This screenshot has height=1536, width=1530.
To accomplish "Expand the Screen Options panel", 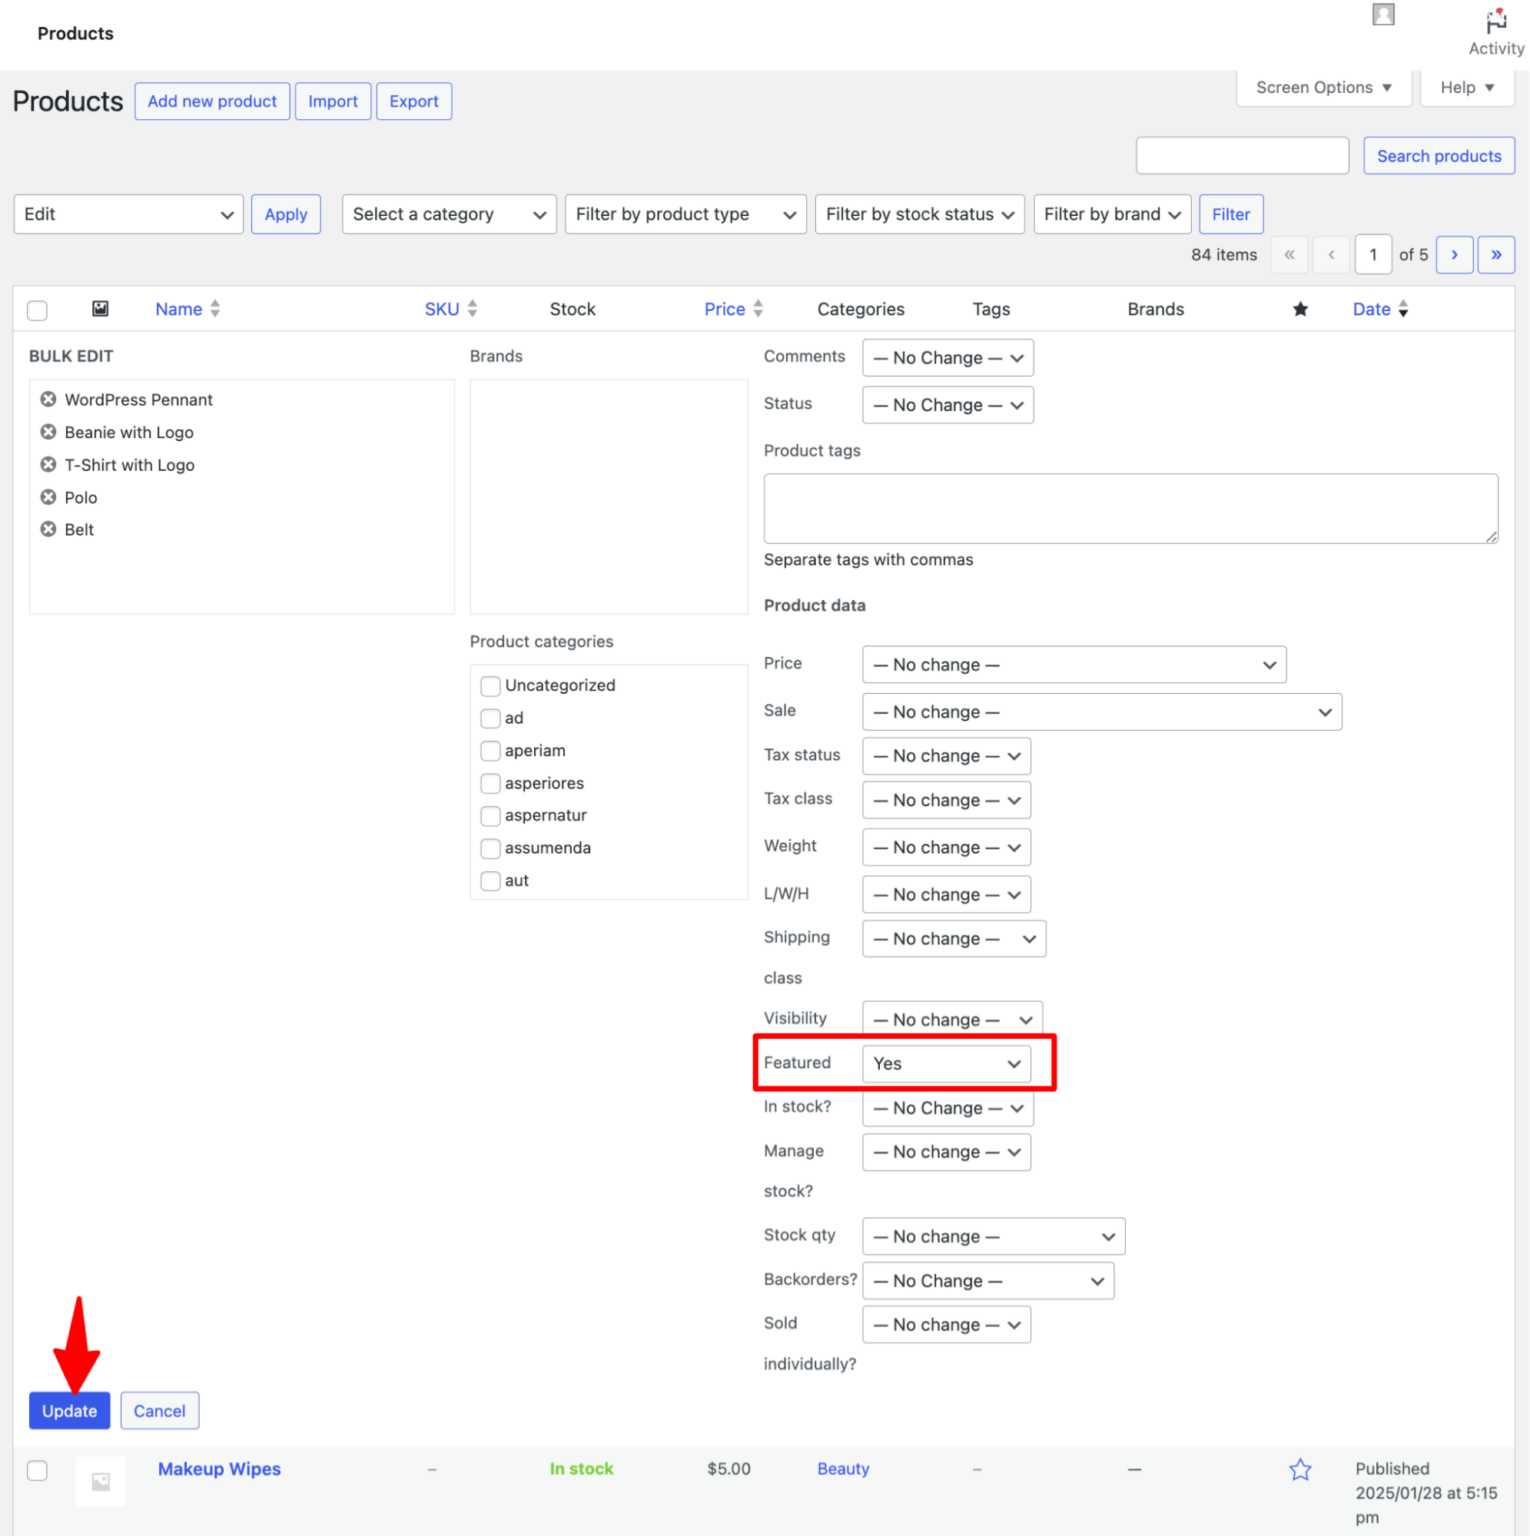I will [x=1323, y=87].
